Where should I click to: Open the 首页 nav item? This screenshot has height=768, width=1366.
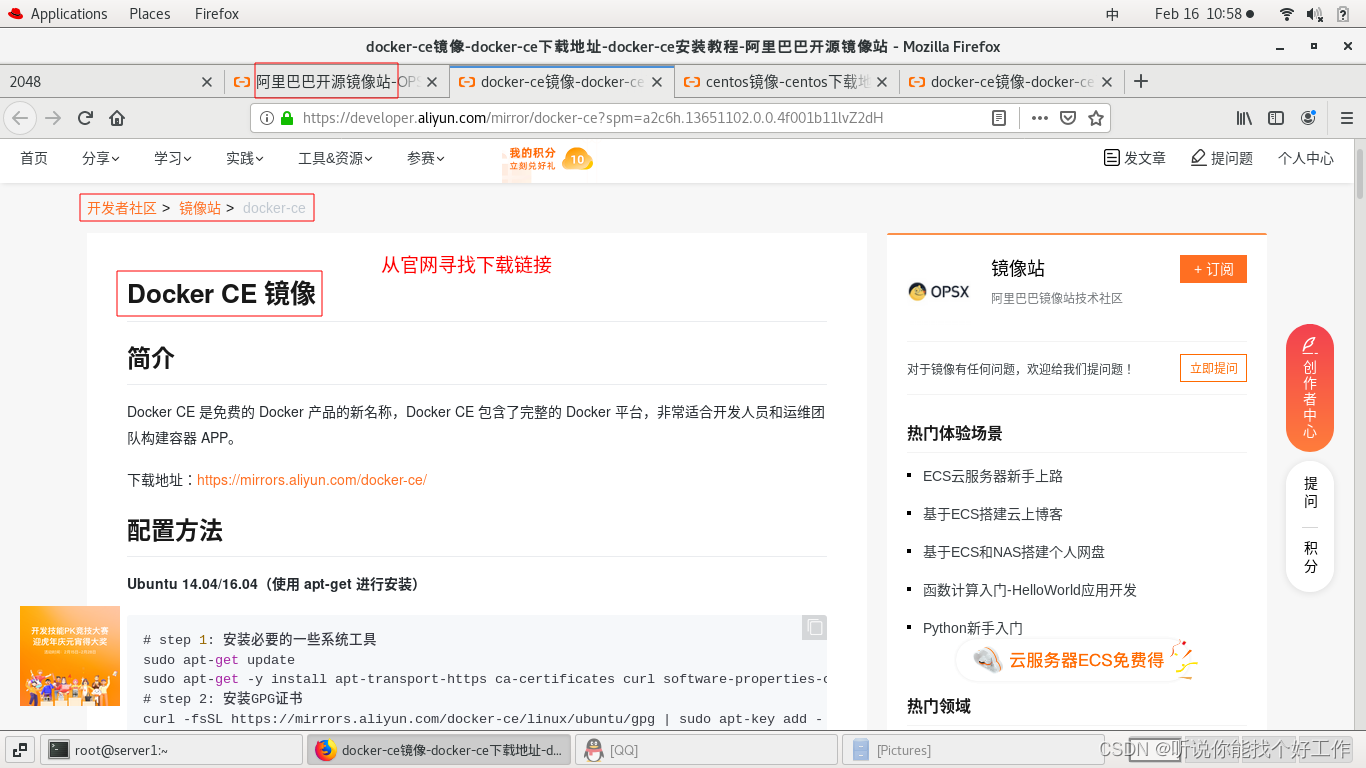tap(34, 158)
